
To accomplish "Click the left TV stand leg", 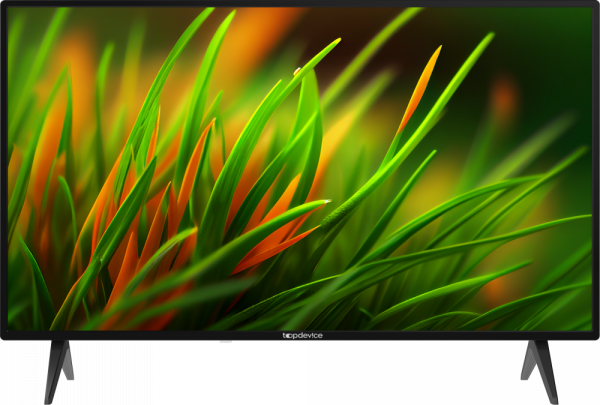I will [58, 368].
